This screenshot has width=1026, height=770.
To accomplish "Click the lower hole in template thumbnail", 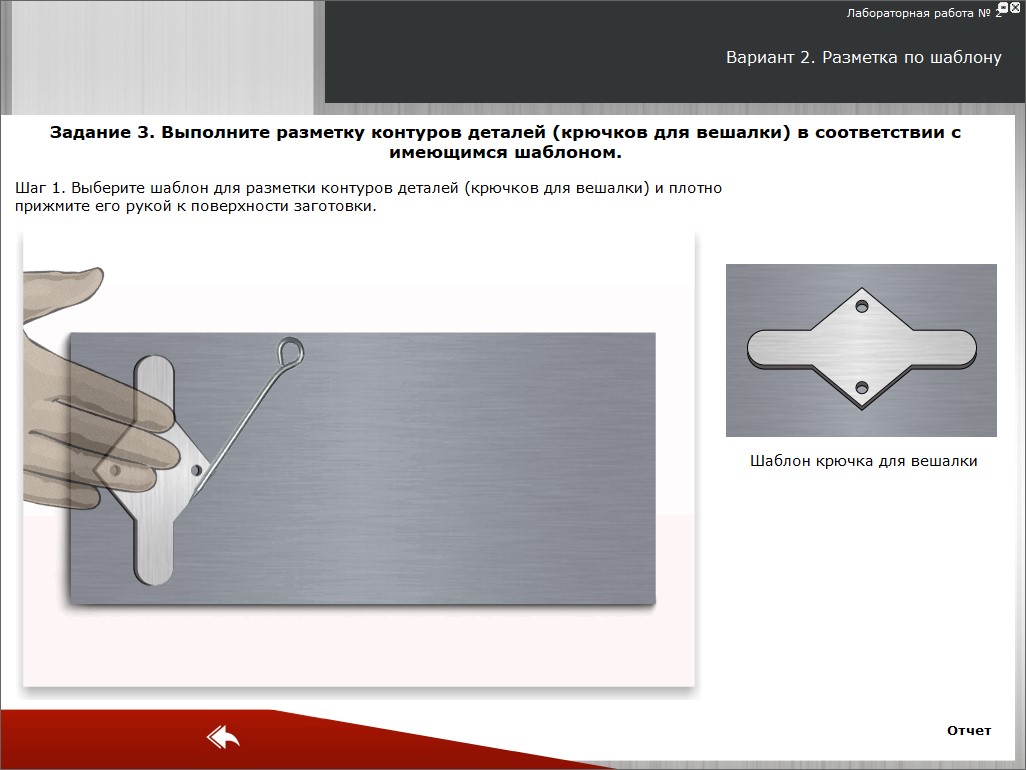I will (862, 387).
